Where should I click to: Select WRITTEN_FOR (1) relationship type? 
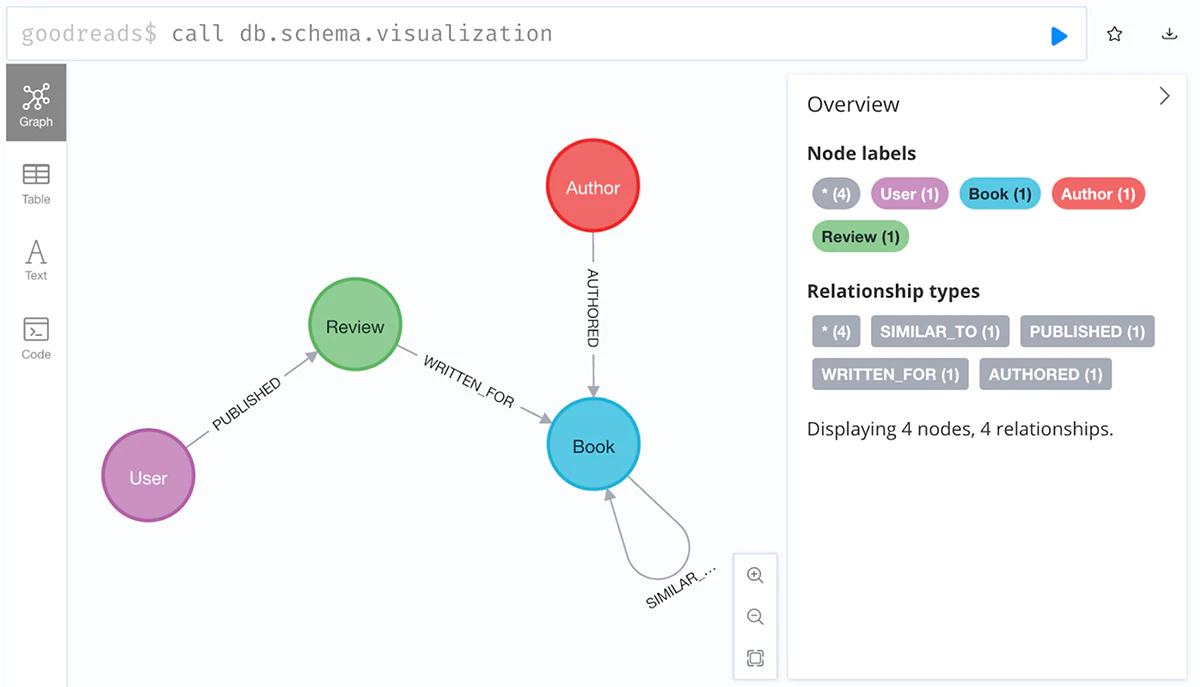pyautogui.click(x=890, y=374)
